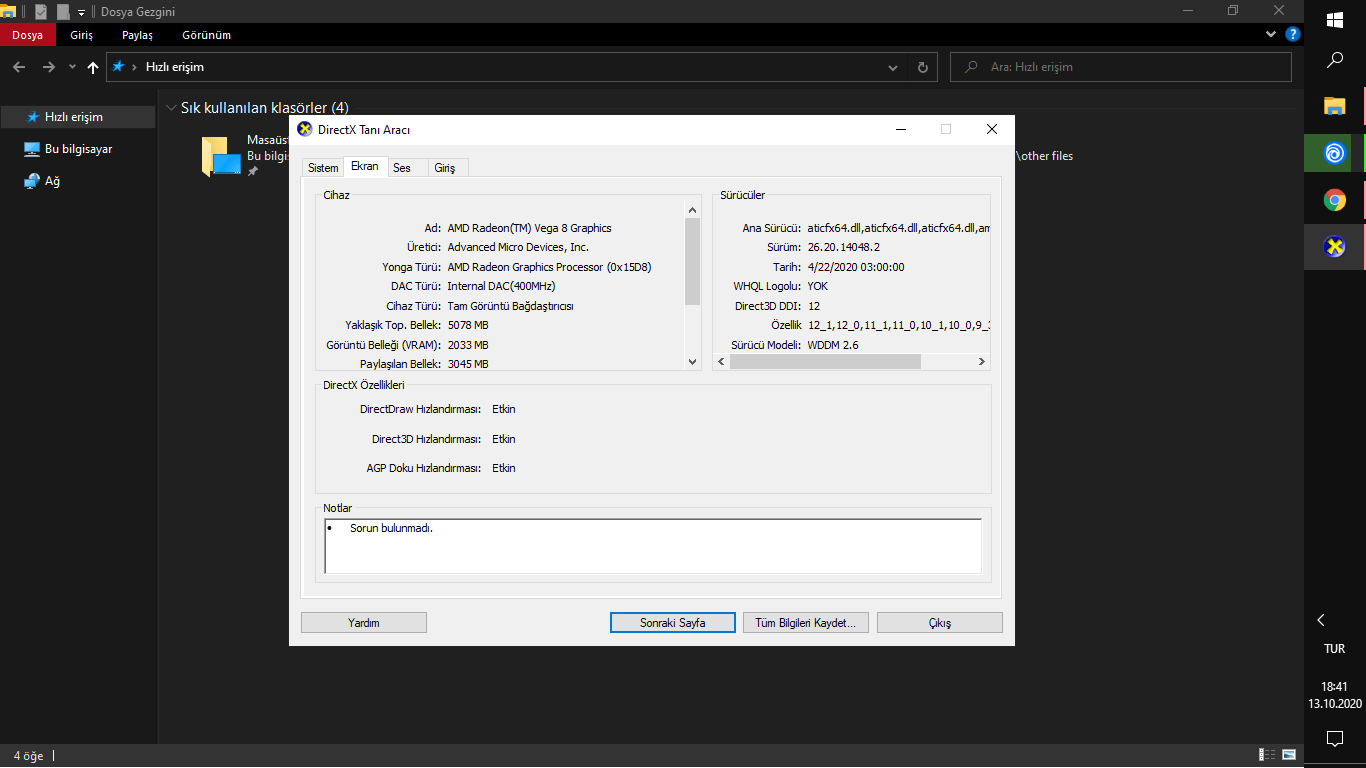Click the DirectX Tanı Aracı title icon

pyautogui.click(x=305, y=129)
